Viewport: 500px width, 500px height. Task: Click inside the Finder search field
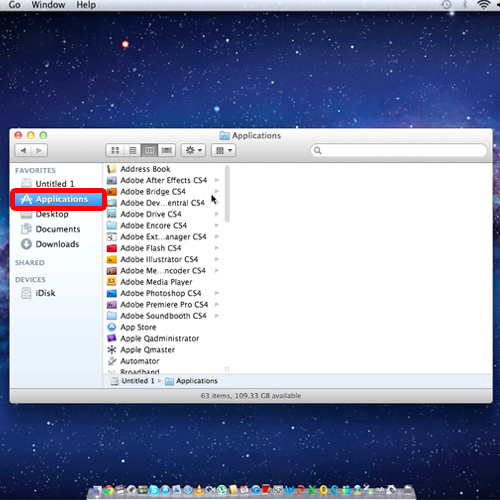click(399, 150)
